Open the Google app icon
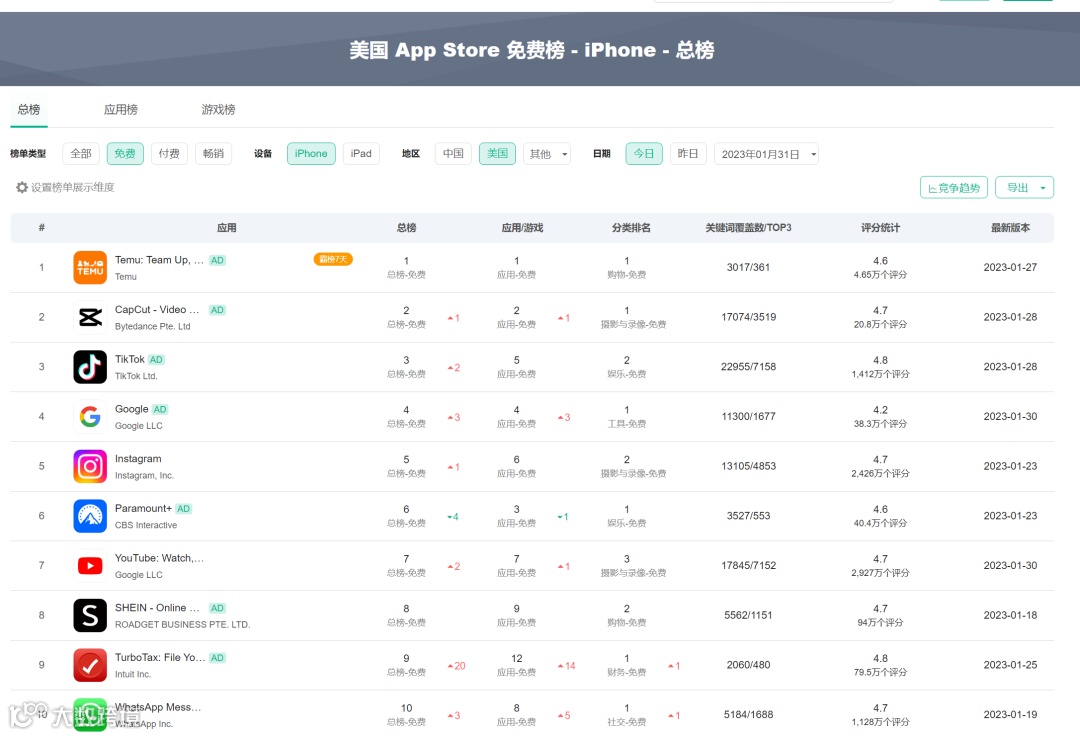1080x736 pixels. point(90,417)
